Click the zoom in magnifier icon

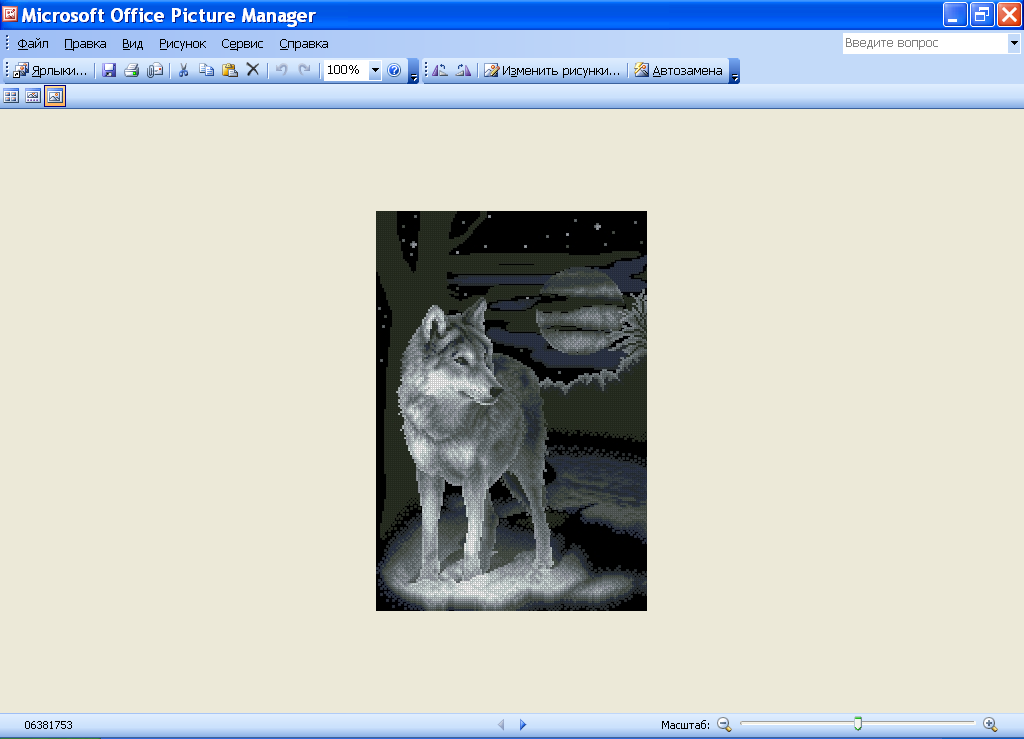point(990,724)
